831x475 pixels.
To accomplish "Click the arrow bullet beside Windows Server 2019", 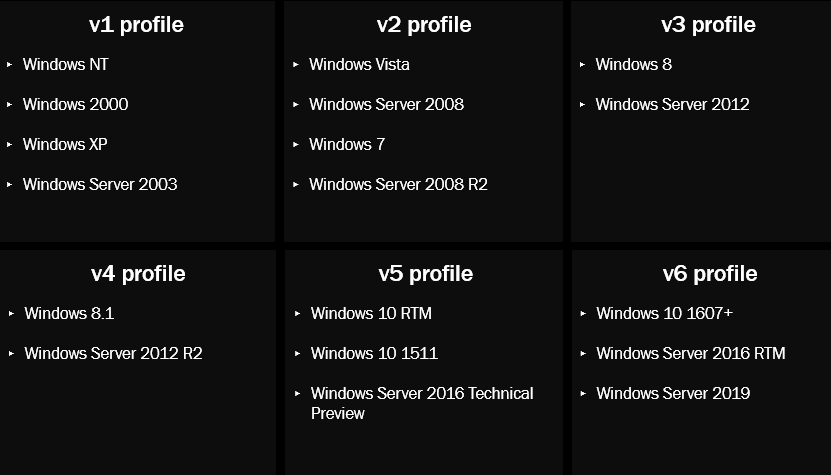I will coord(583,393).
